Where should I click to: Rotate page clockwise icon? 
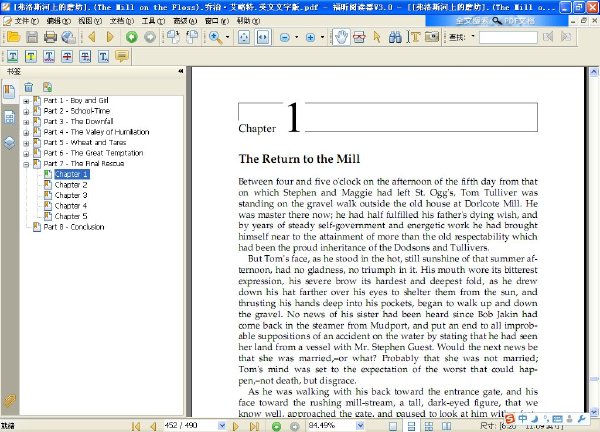pyautogui.click(x=173, y=37)
